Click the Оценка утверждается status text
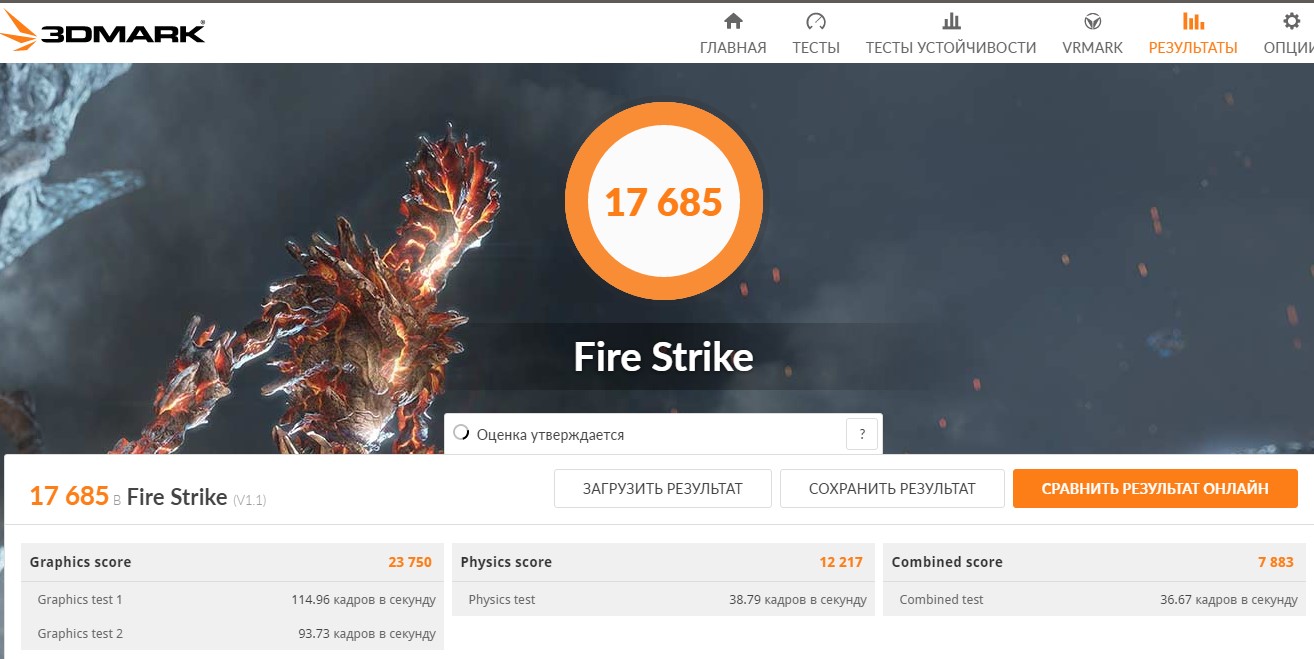 550,435
